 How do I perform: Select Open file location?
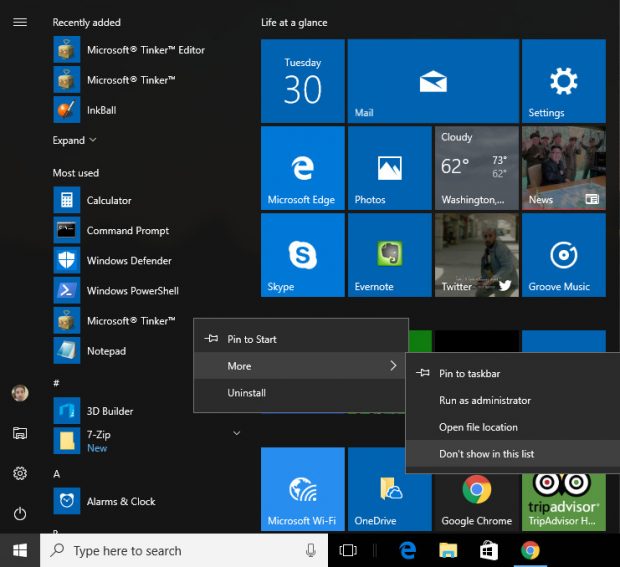513,427
